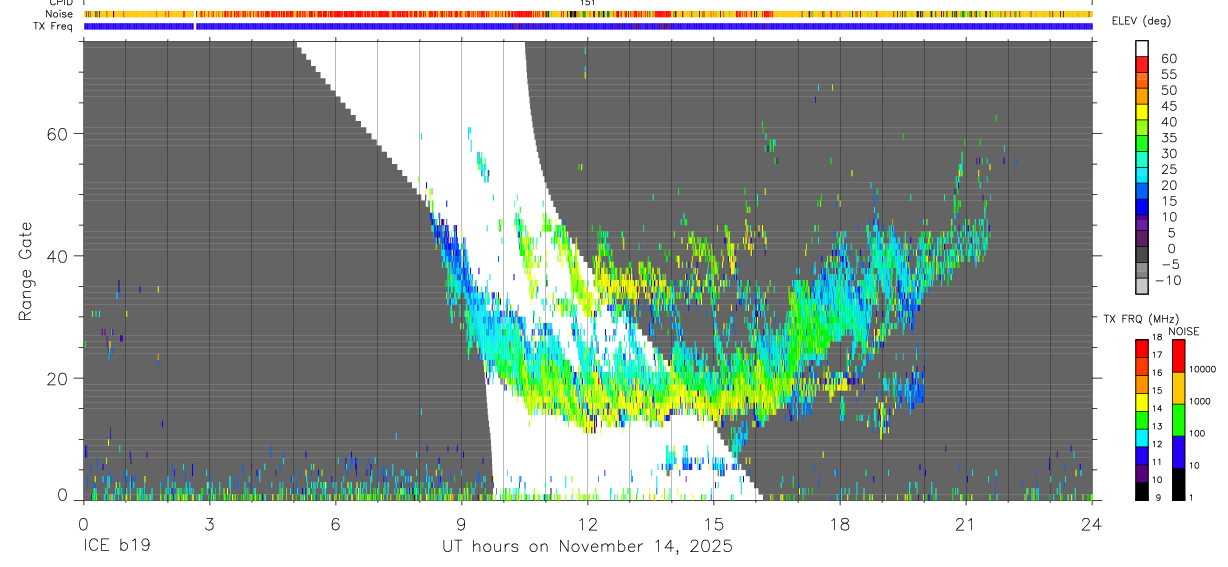Click "25" on the ELEV legend
The height and width of the screenshot is (567, 1228).
(1168, 170)
